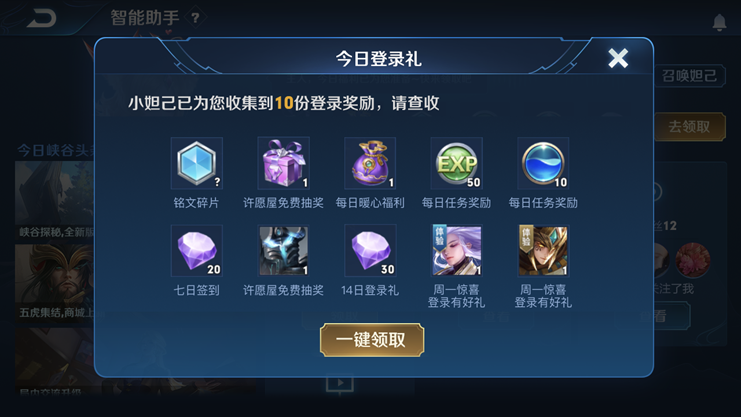This screenshot has height=417, width=741.
Task: Open the 峡谷探秘 news thumbnail
Action: pos(54,200)
